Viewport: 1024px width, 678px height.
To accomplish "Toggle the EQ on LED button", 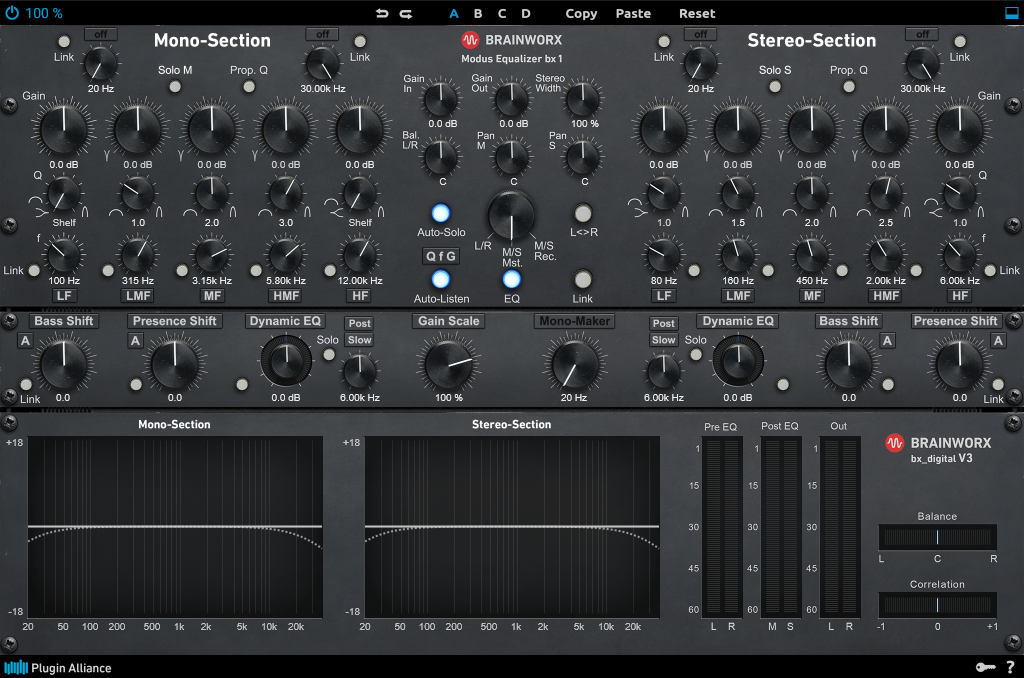I will coord(511,279).
